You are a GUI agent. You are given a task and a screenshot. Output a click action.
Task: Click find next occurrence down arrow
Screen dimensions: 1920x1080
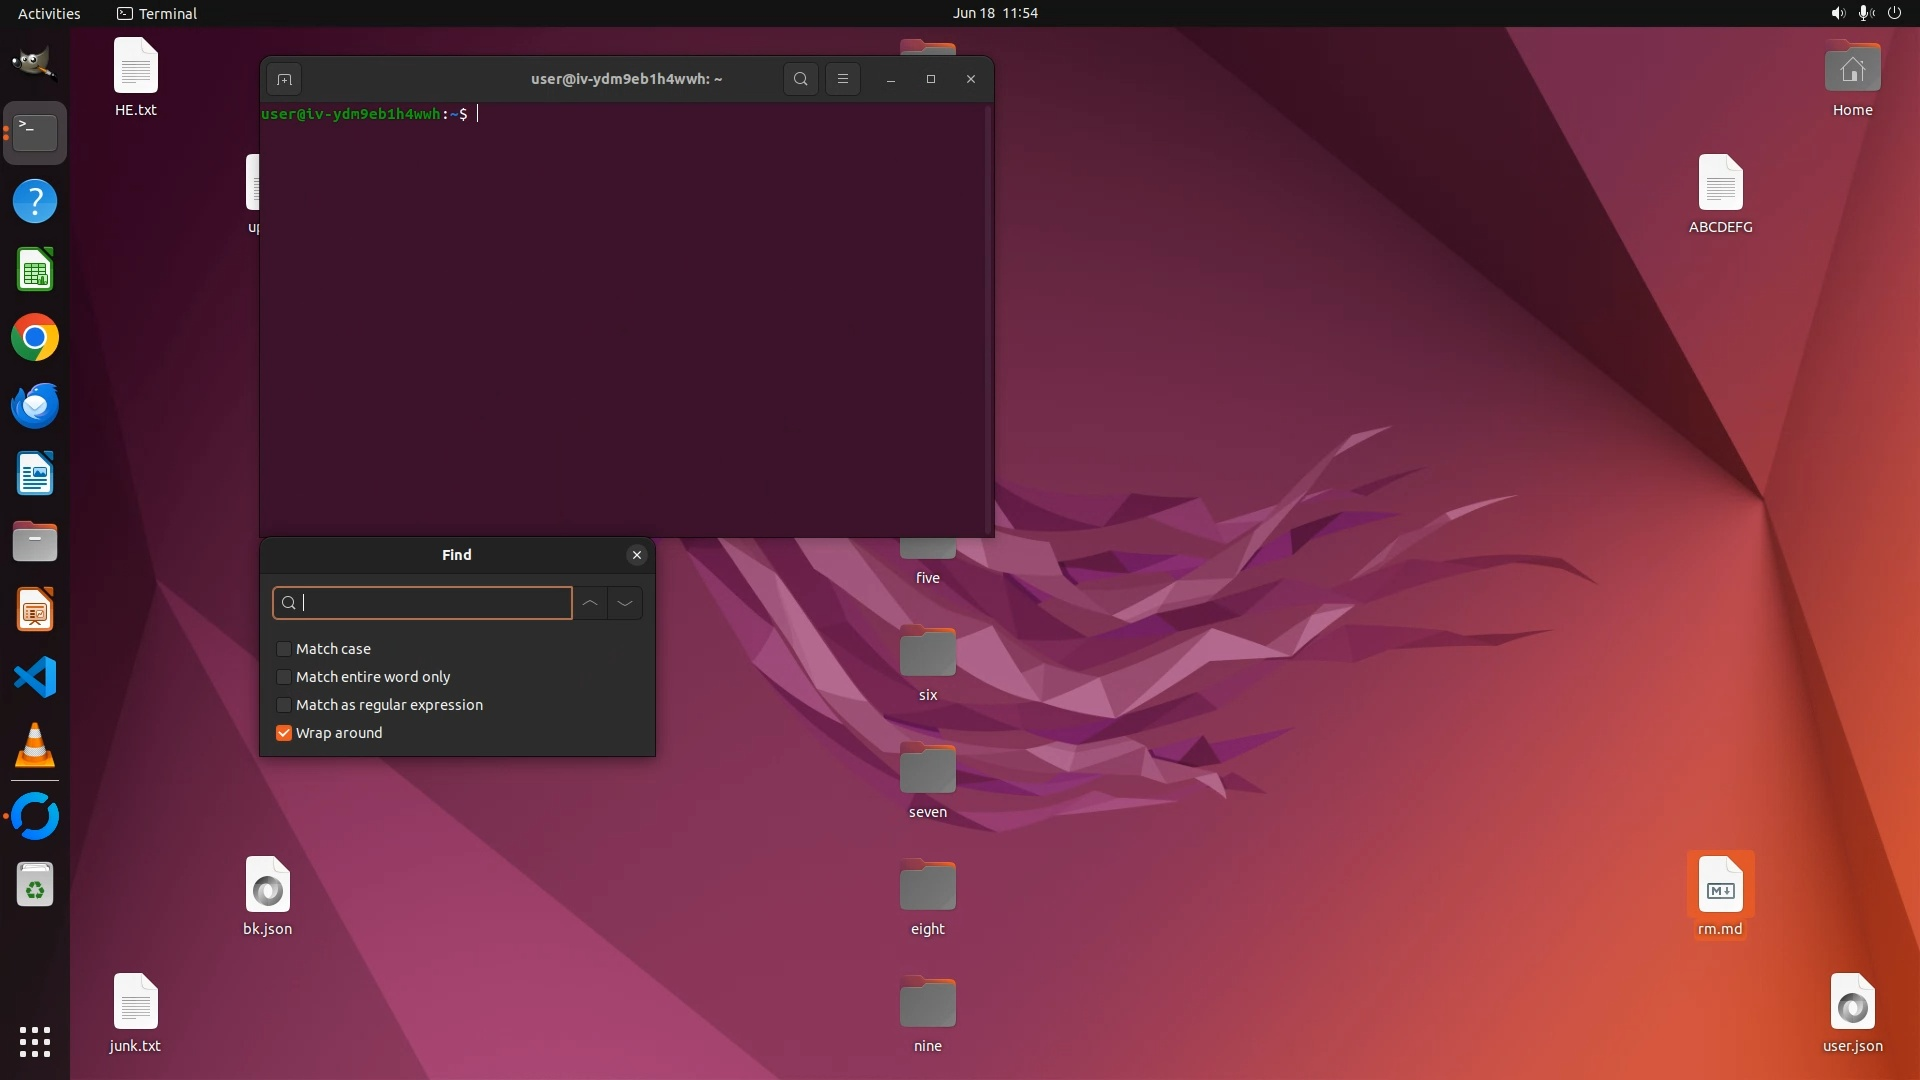[625, 603]
